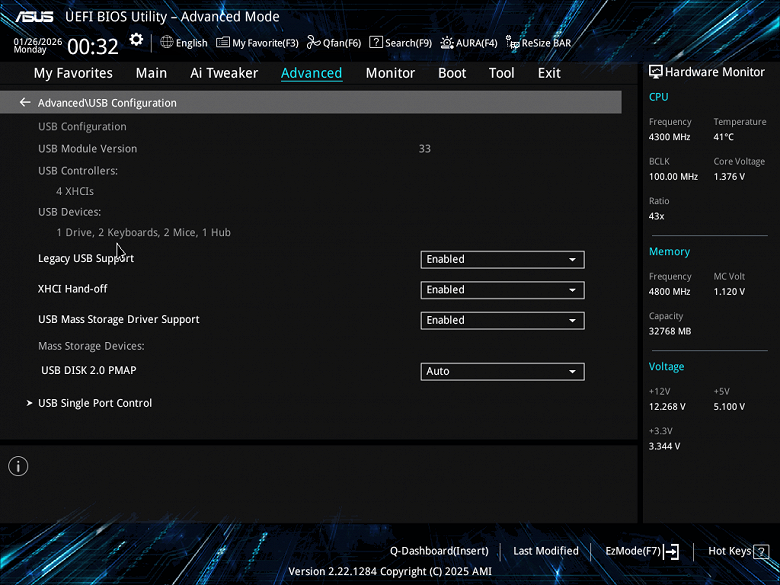Click Hot Keys question mark icon

[761, 551]
